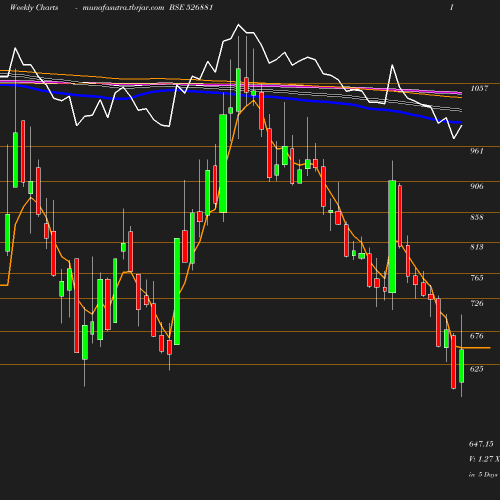Click the 'BSE 526881' symbol label
Image resolution: width=500 pixels, height=500 pixels.
click(x=191, y=7)
